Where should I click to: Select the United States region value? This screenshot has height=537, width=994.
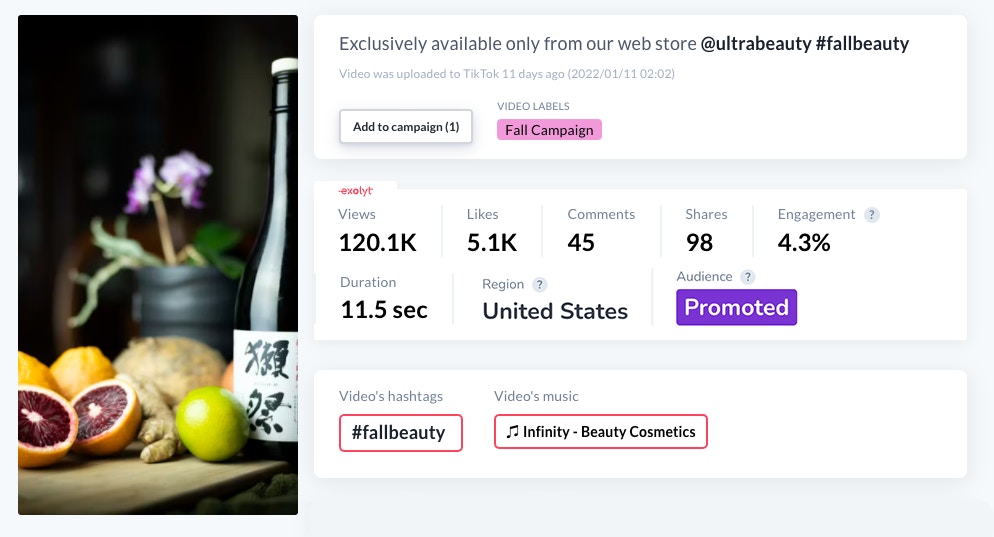tap(555, 311)
